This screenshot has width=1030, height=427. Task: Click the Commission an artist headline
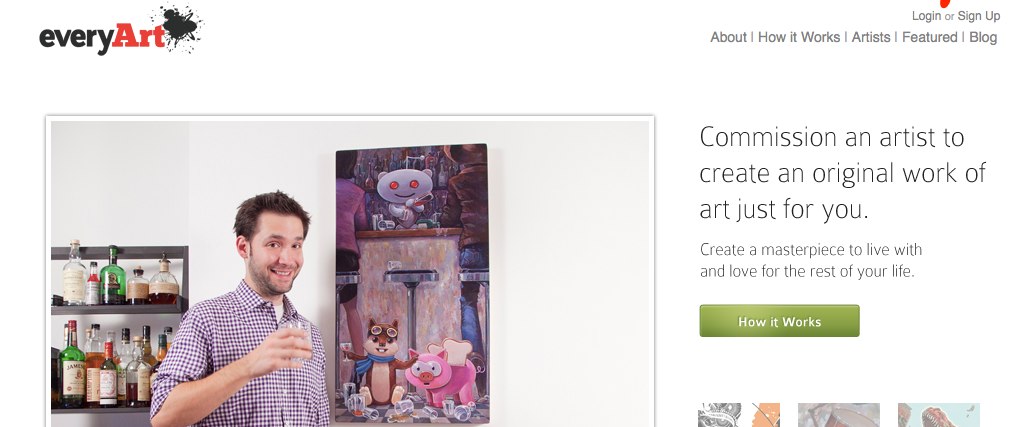[843, 173]
